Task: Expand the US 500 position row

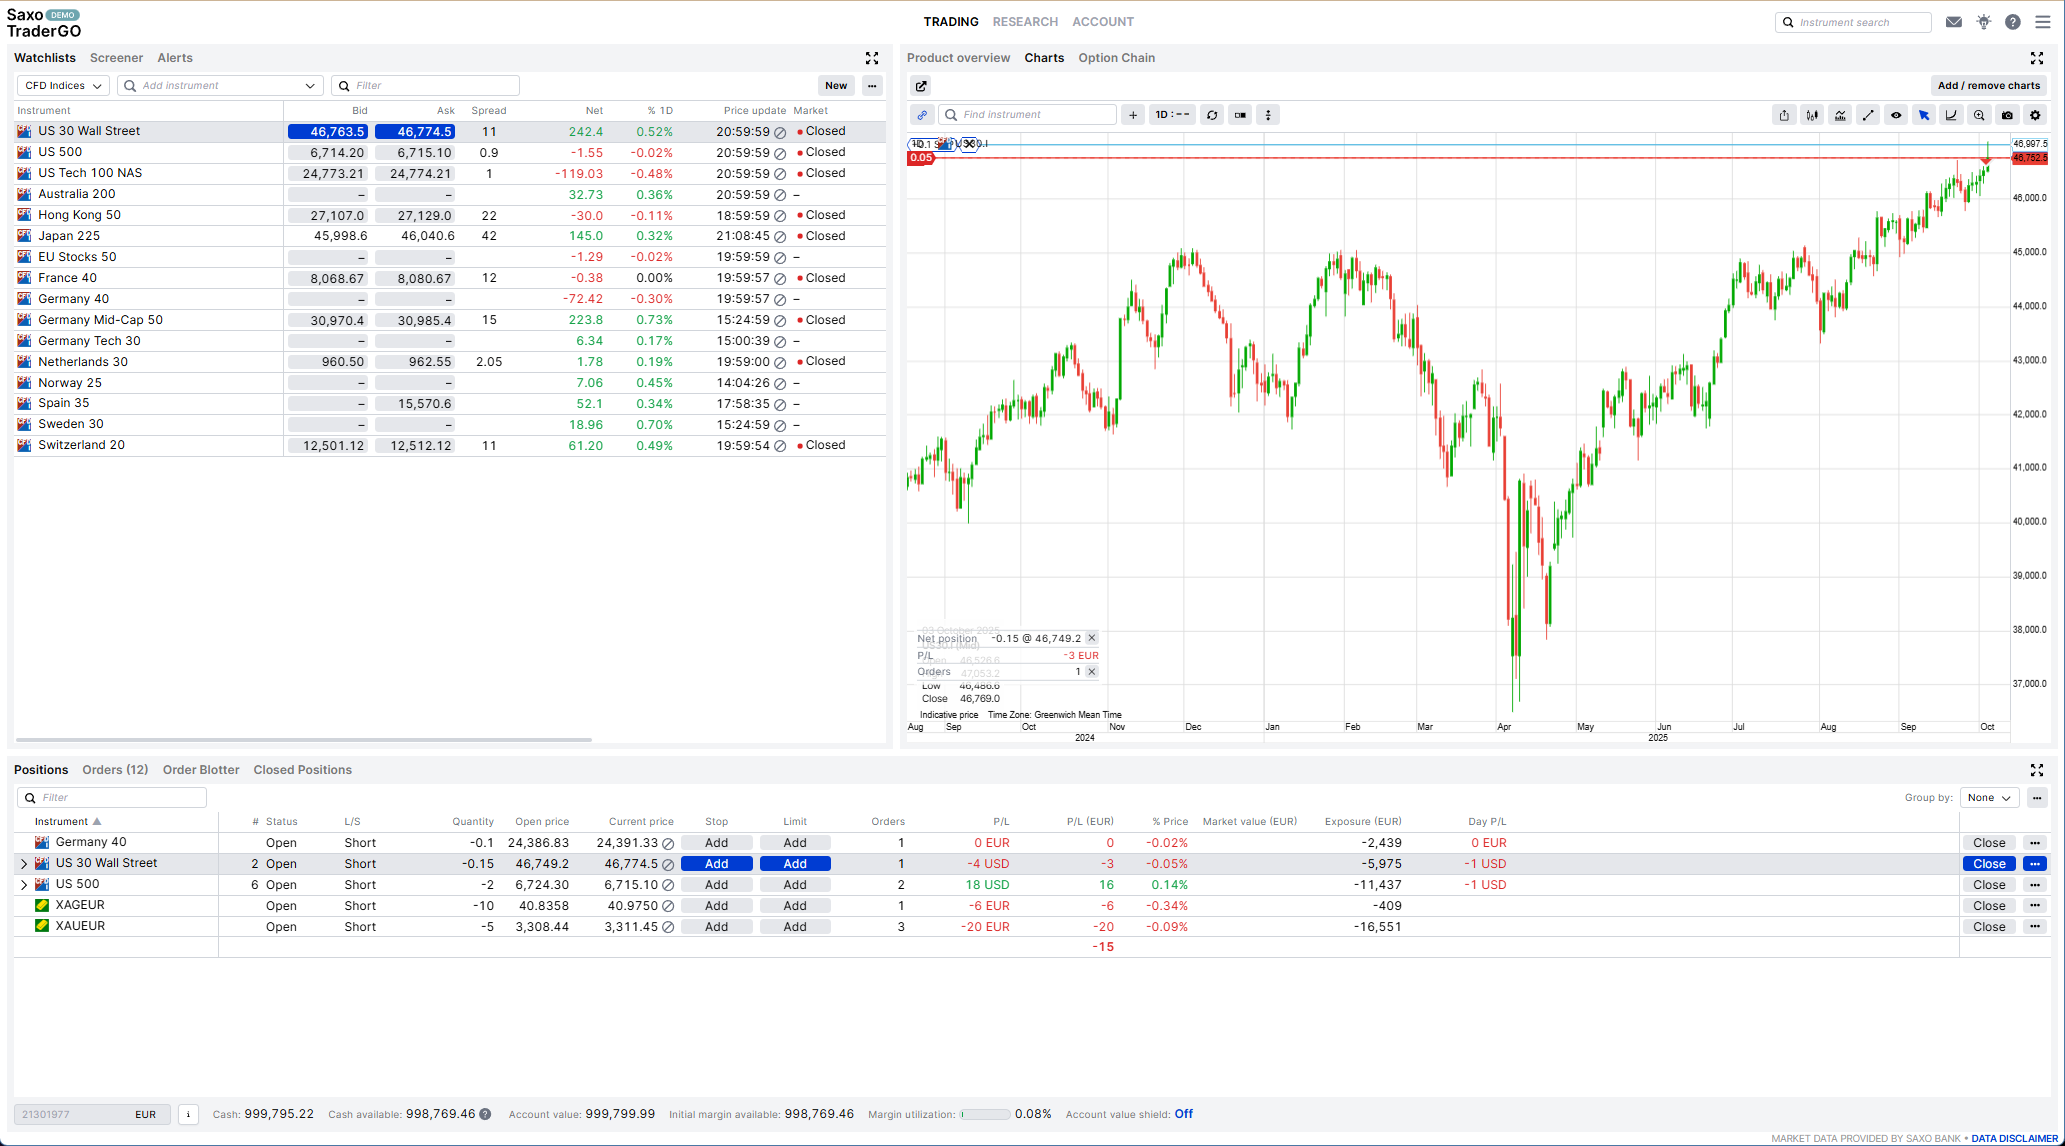Action: pos(24,884)
